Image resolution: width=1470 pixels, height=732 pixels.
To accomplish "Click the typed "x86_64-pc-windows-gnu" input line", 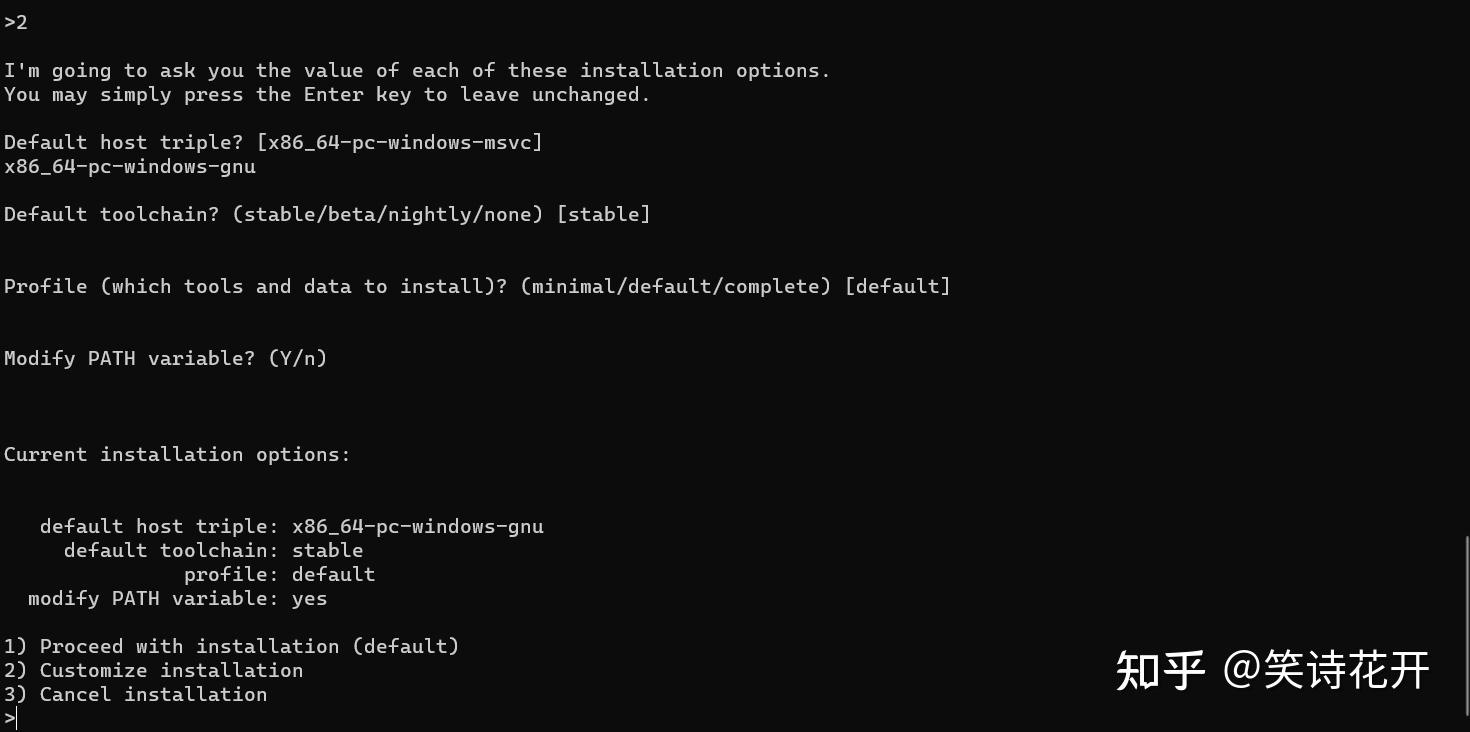I will click(130, 166).
